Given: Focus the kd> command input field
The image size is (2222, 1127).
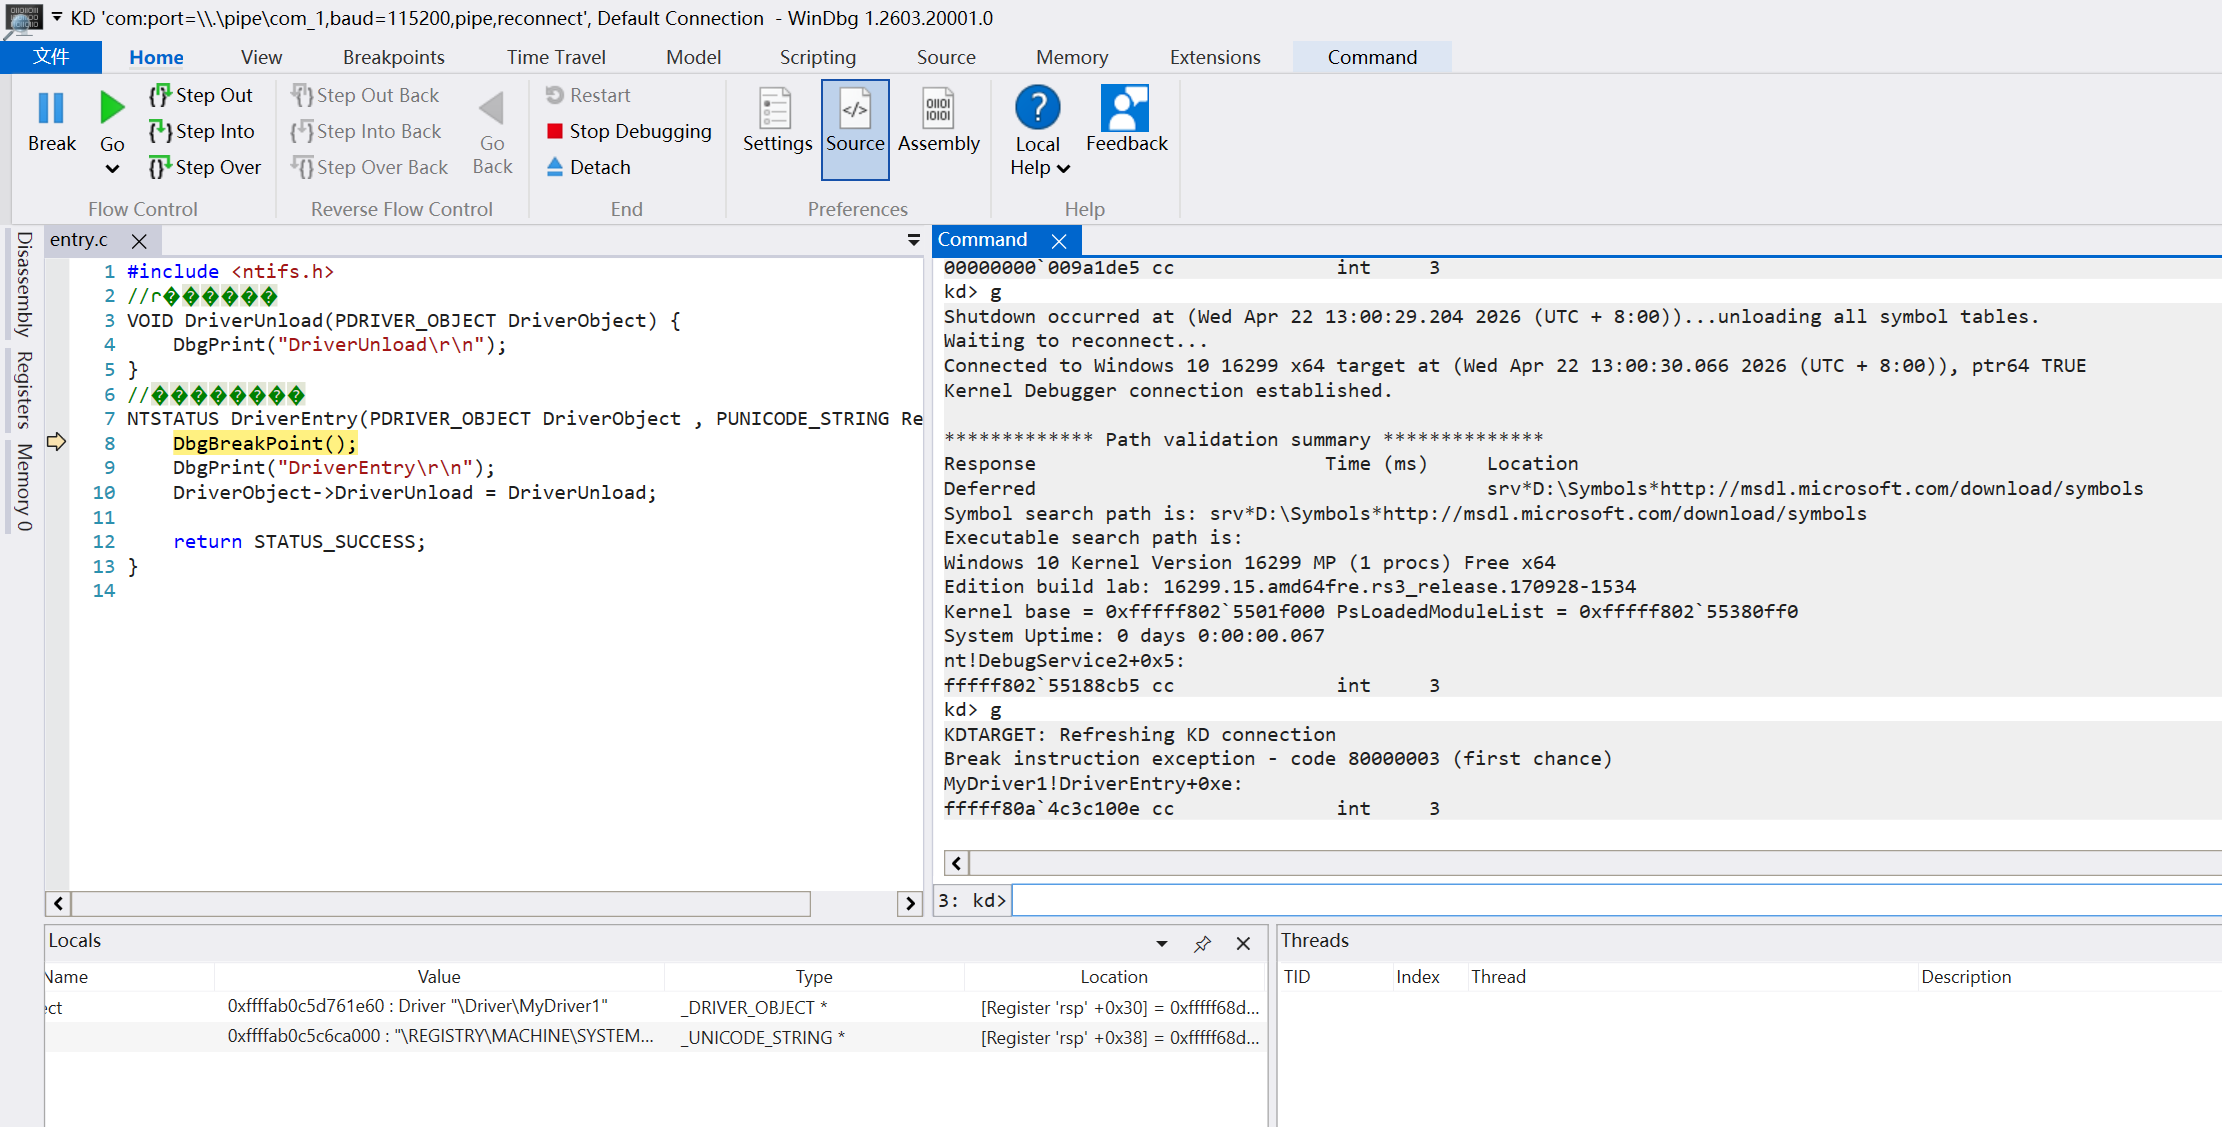Looking at the screenshot, I should [1616, 900].
